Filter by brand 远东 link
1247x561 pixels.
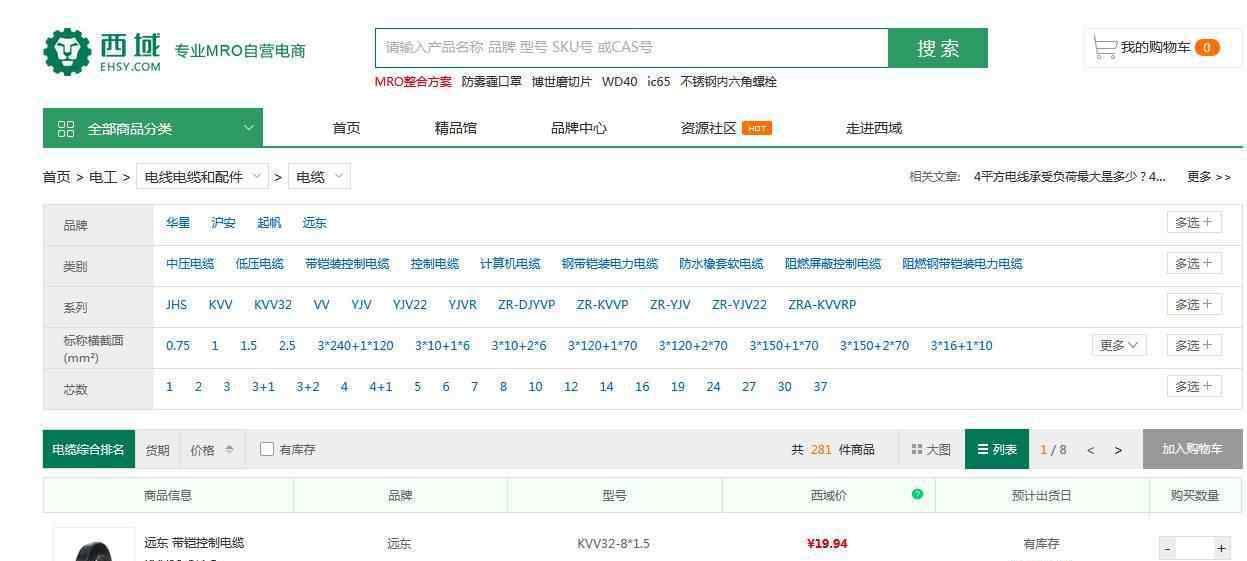click(314, 223)
